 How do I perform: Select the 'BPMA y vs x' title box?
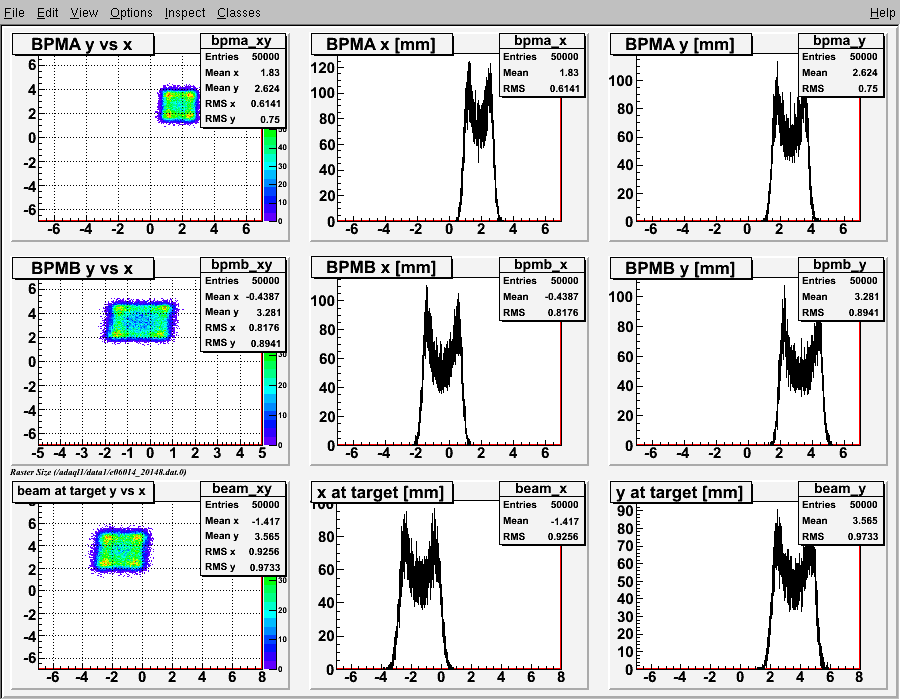(83, 44)
